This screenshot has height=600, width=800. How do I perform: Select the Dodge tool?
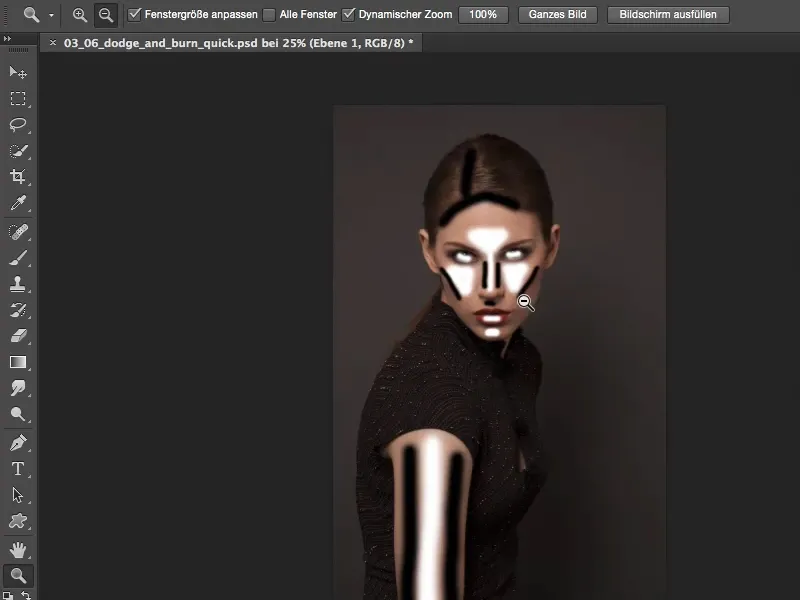pyautogui.click(x=18, y=414)
